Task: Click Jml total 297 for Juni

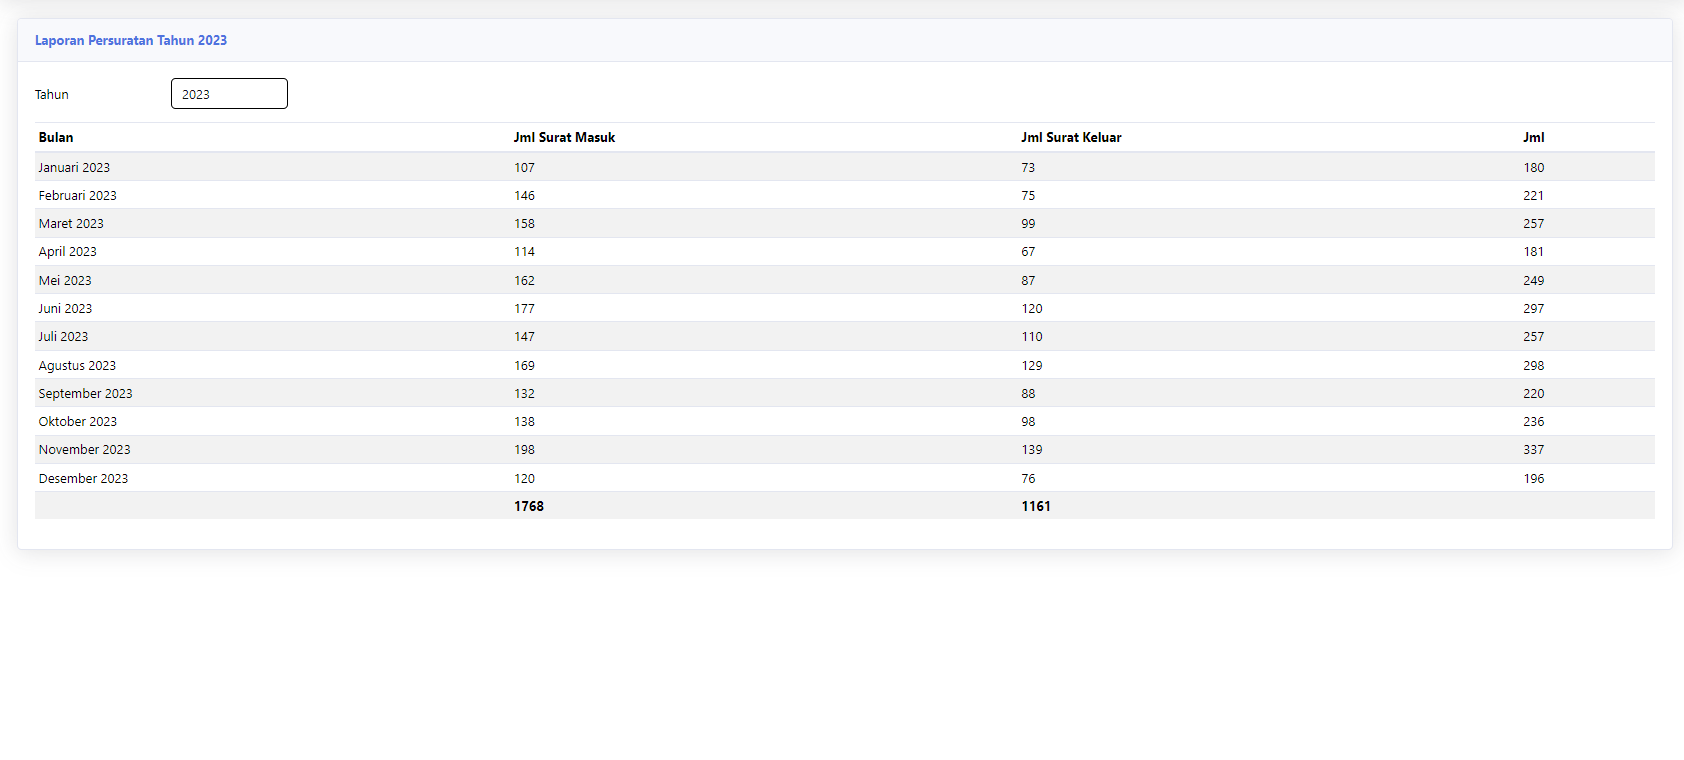Action: pos(1534,309)
